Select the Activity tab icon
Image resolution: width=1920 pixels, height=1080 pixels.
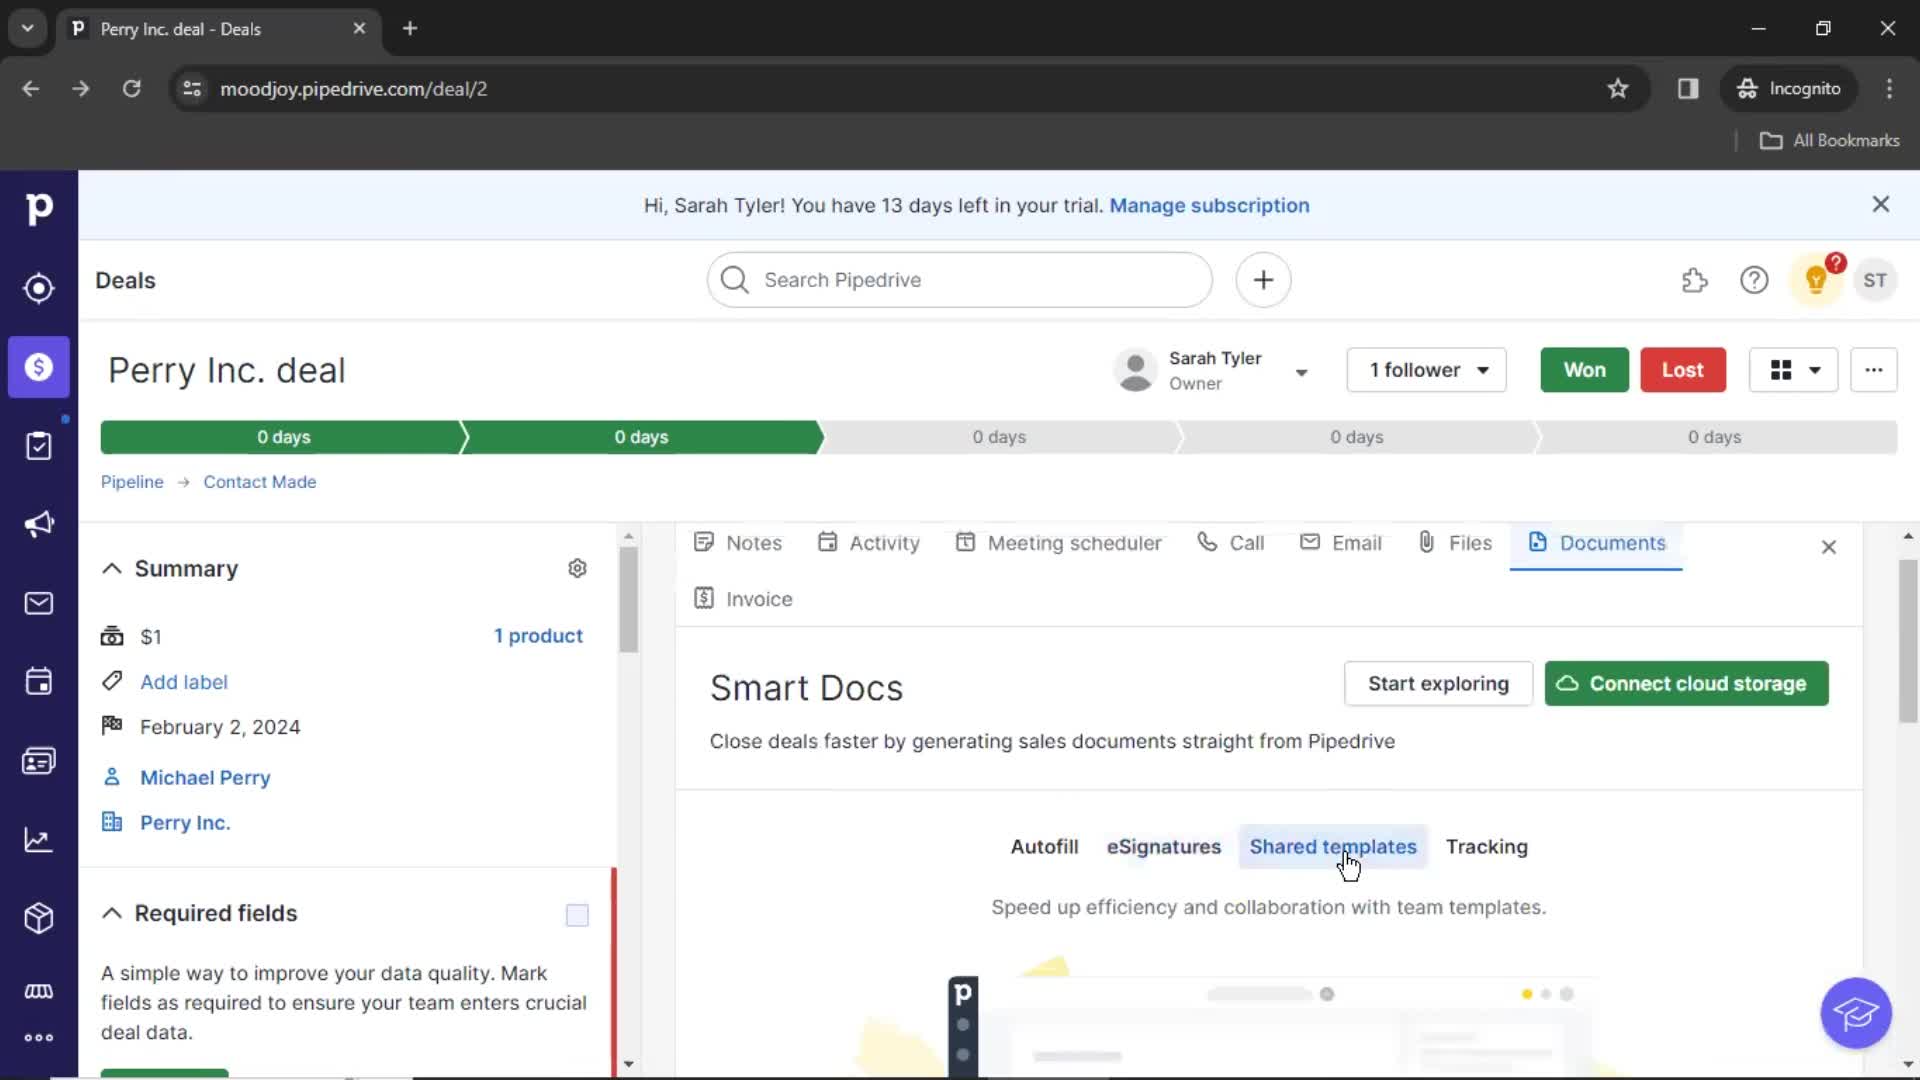click(x=827, y=542)
